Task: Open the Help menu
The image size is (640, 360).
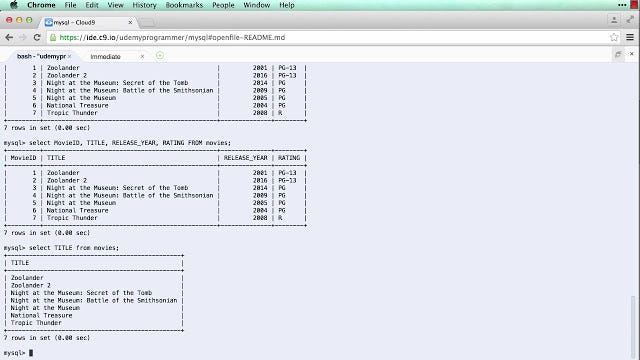Action: coord(287,5)
